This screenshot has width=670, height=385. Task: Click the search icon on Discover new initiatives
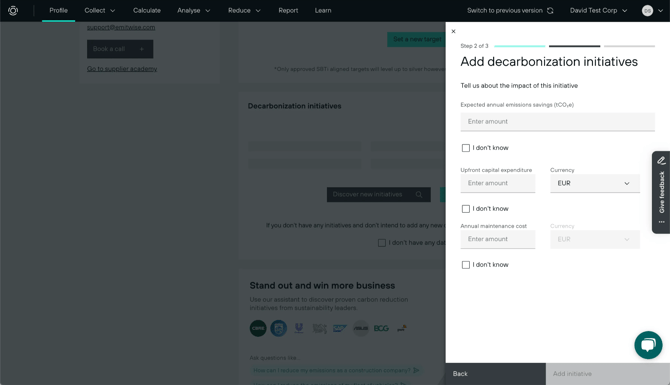[x=419, y=194]
